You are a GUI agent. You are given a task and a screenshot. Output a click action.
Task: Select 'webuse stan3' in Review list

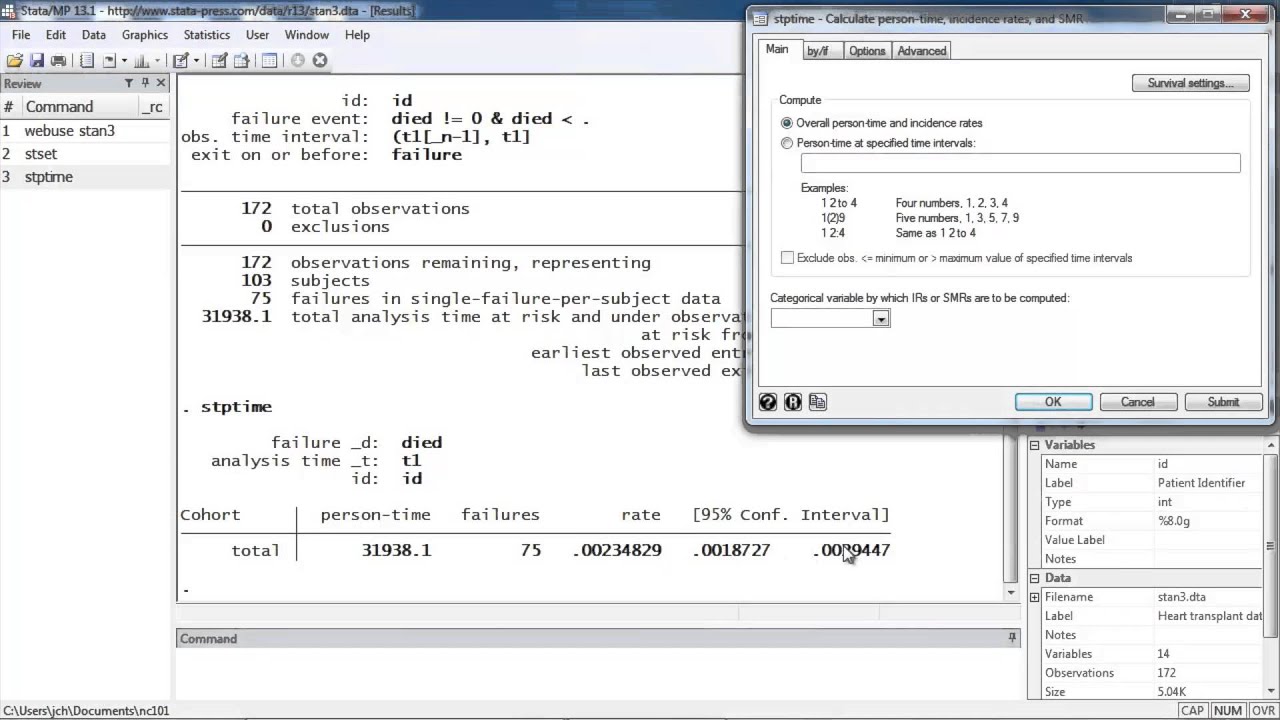(70, 131)
